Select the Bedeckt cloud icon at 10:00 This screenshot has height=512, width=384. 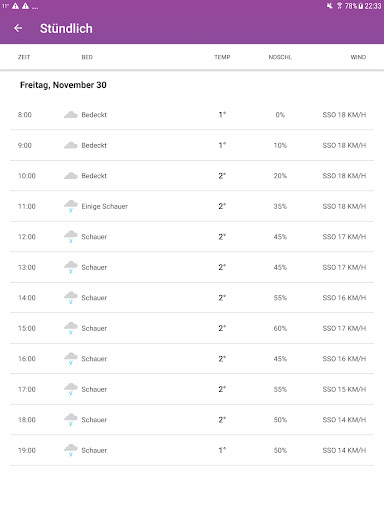pyautogui.click(x=71, y=176)
